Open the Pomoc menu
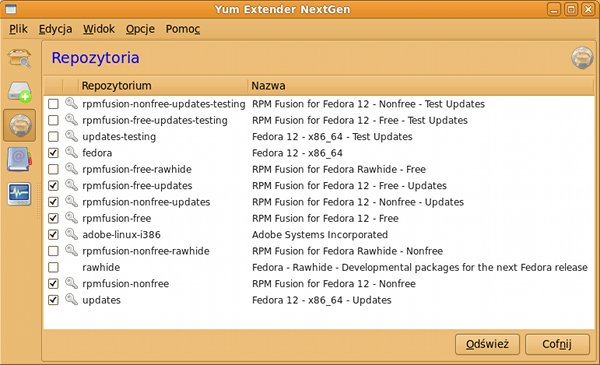600x365 pixels. point(183,29)
